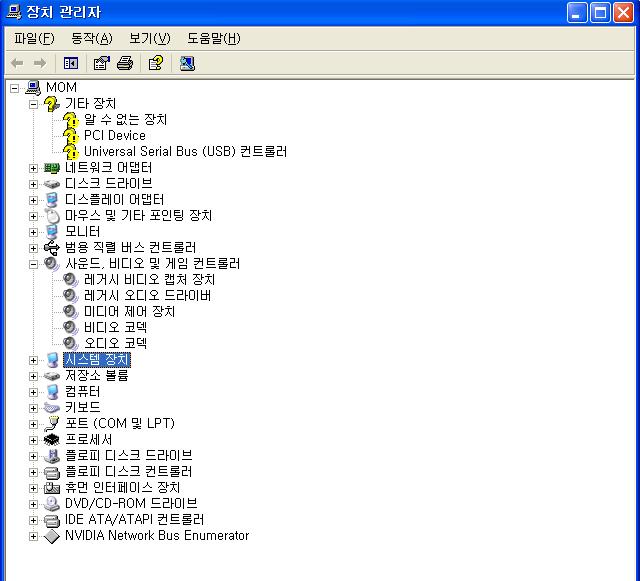
Task: Expand the 모니터 category
Action: tap(33, 232)
